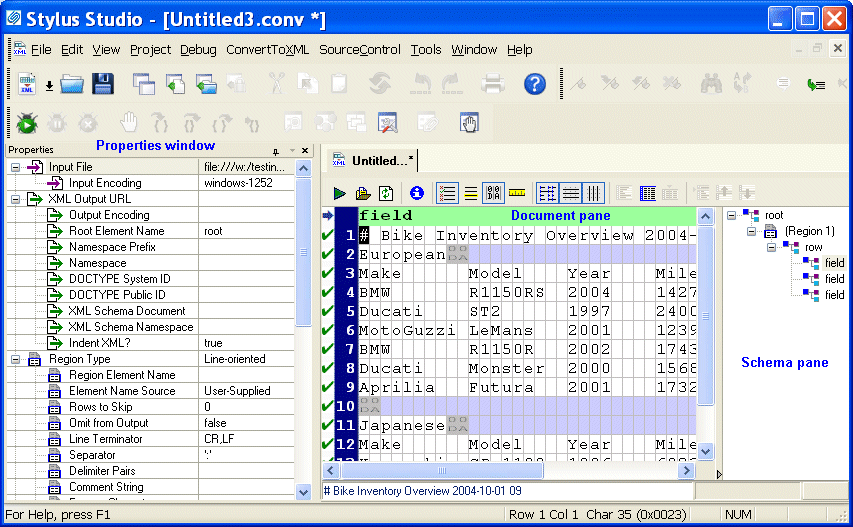Image resolution: width=853 pixels, height=527 pixels.
Task: Collapse the XML Output URL property group
Action: pyautogui.click(x=16, y=199)
